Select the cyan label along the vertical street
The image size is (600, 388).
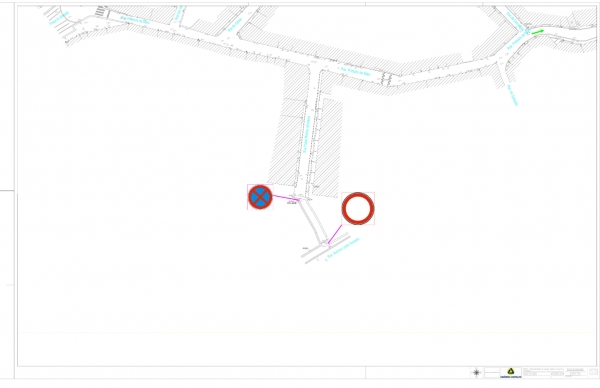click(307, 135)
